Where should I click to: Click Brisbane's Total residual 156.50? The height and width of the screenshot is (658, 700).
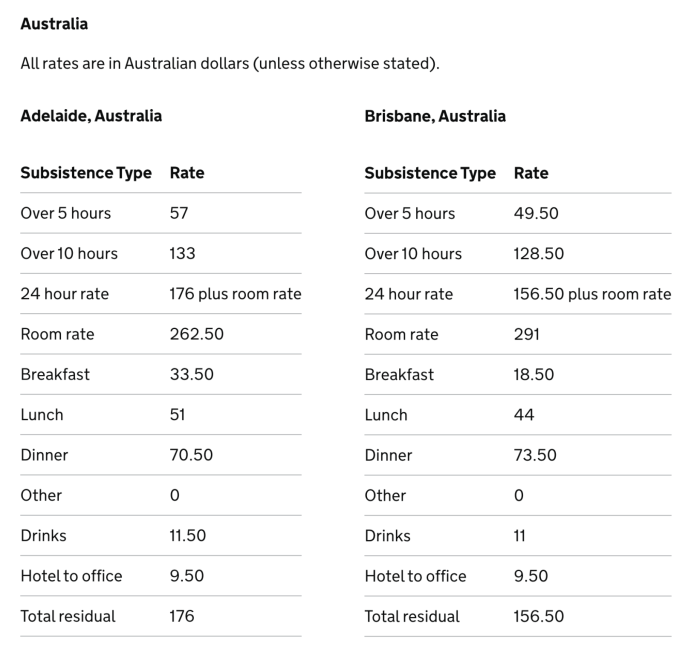[x=539, y=616]
